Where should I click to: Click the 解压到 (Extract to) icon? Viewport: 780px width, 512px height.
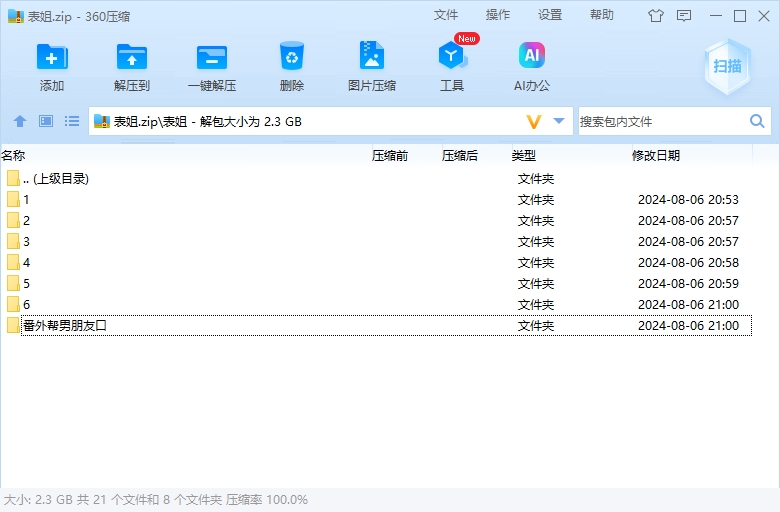pyautogui.click(x=132, y=58)
